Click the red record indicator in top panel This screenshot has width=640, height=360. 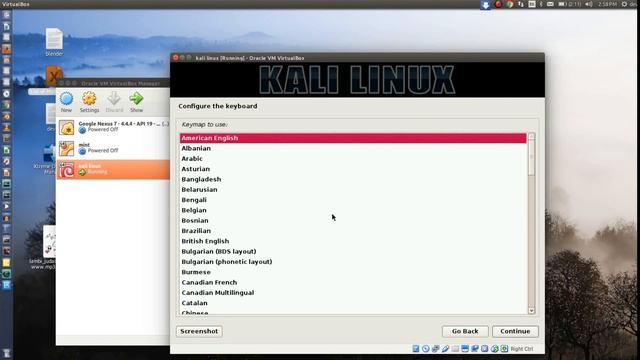498,4
